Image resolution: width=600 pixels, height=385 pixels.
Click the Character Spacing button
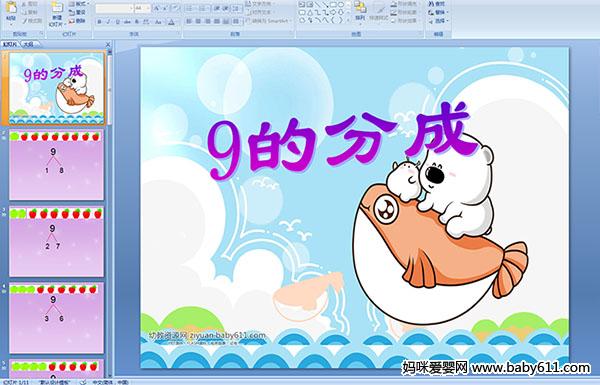147,22
